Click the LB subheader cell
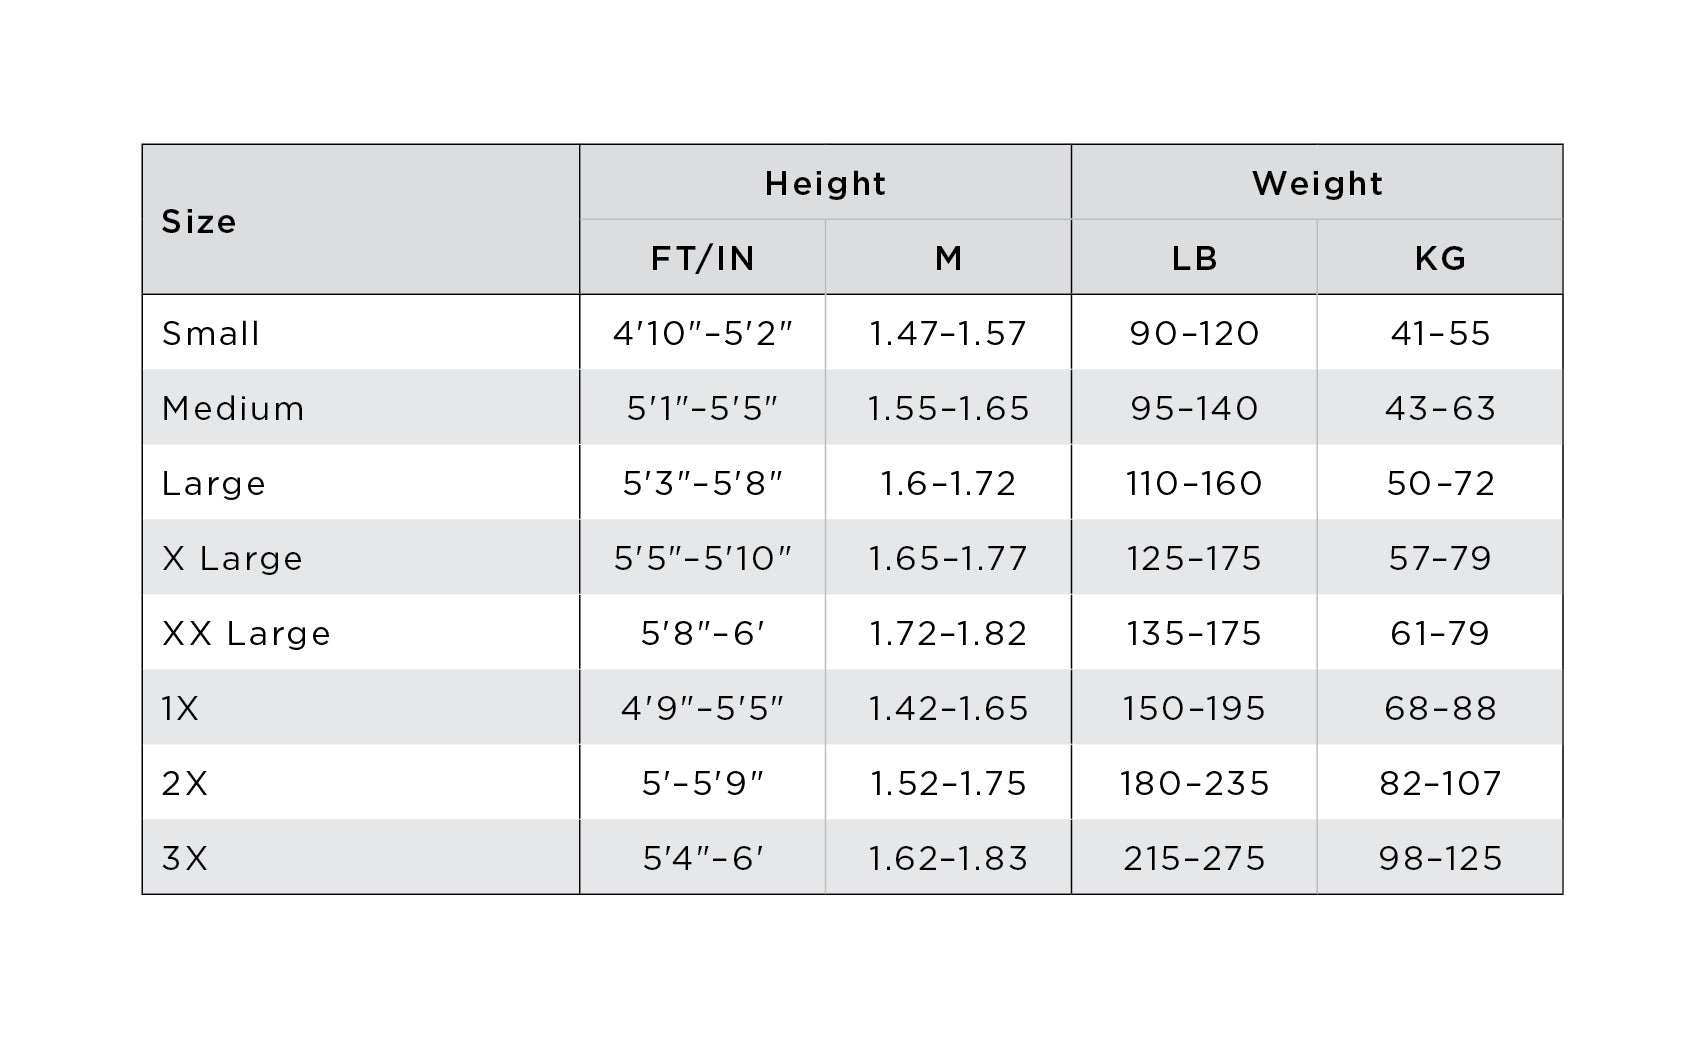The image size is (1706, 1040). pyautogui.click(x=1194, y=259)
